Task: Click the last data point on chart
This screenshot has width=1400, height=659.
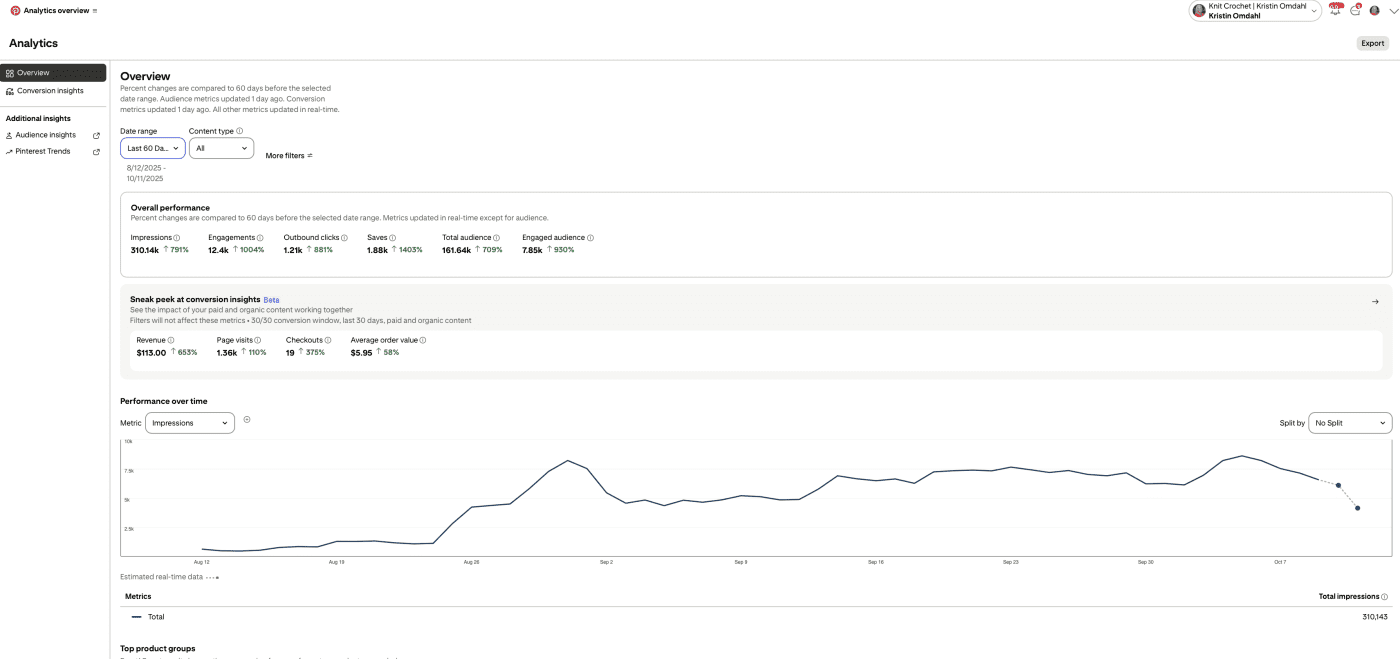Action: [1357, 508]
